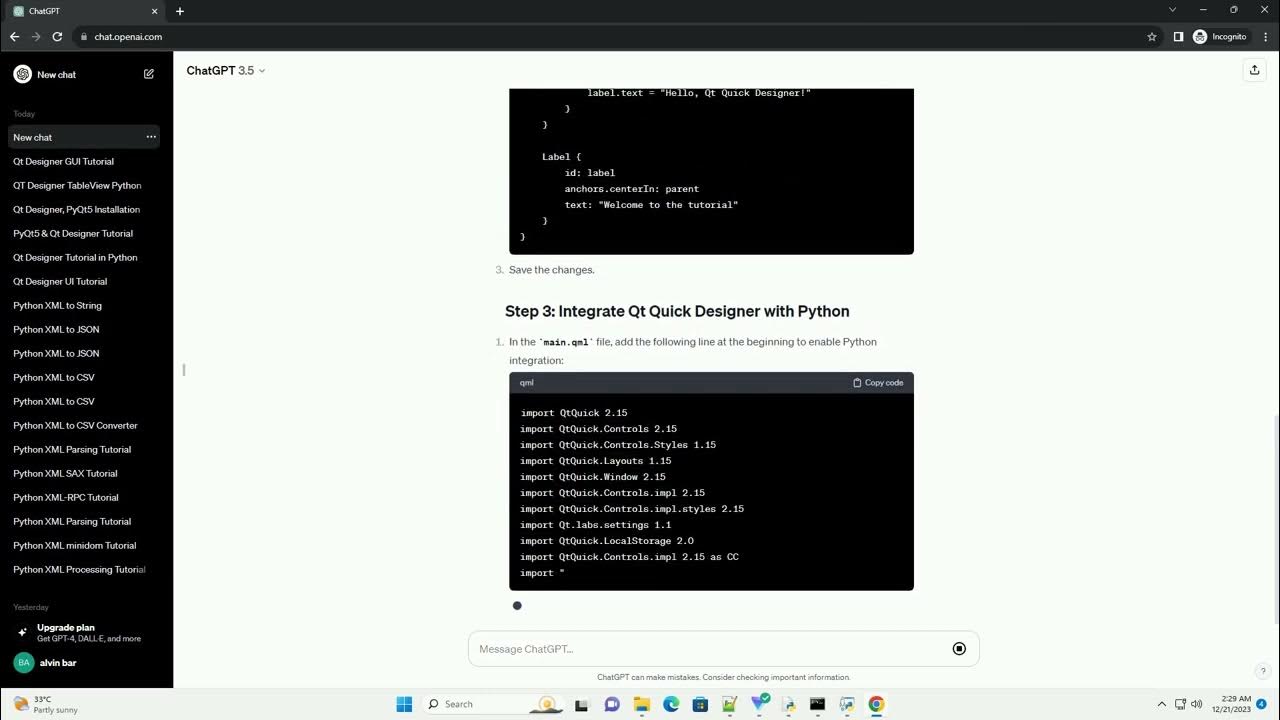1280x720 pixels.
Task: Bookmark this page with star icon
Action: click(1152, 37)
